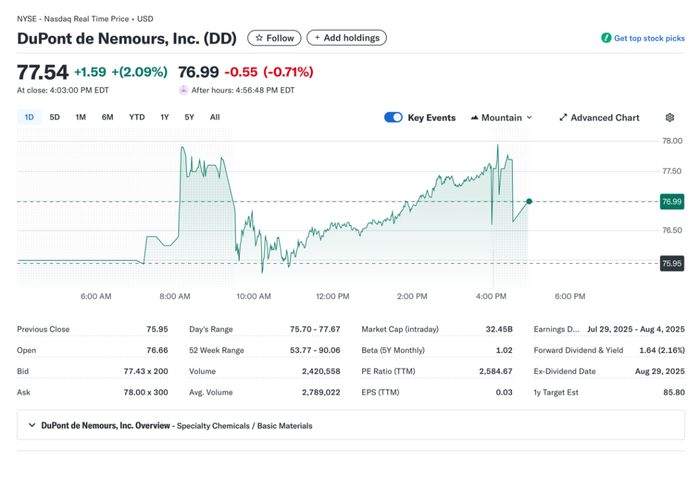Switch chart to 1Y range
Viewport: 700px width, 477px height.
[x=164, y=117]
